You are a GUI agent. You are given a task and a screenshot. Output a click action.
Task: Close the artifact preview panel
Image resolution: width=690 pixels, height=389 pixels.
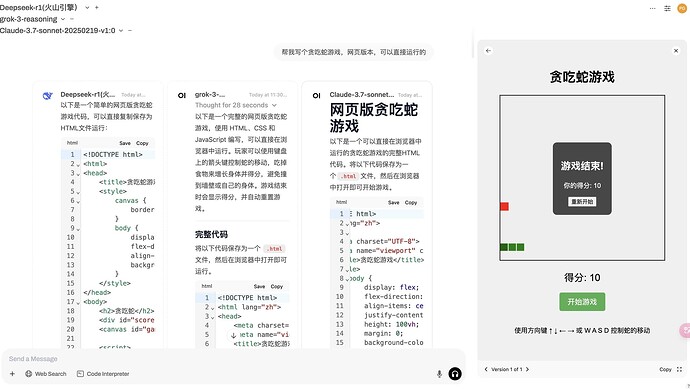point(676,51)
